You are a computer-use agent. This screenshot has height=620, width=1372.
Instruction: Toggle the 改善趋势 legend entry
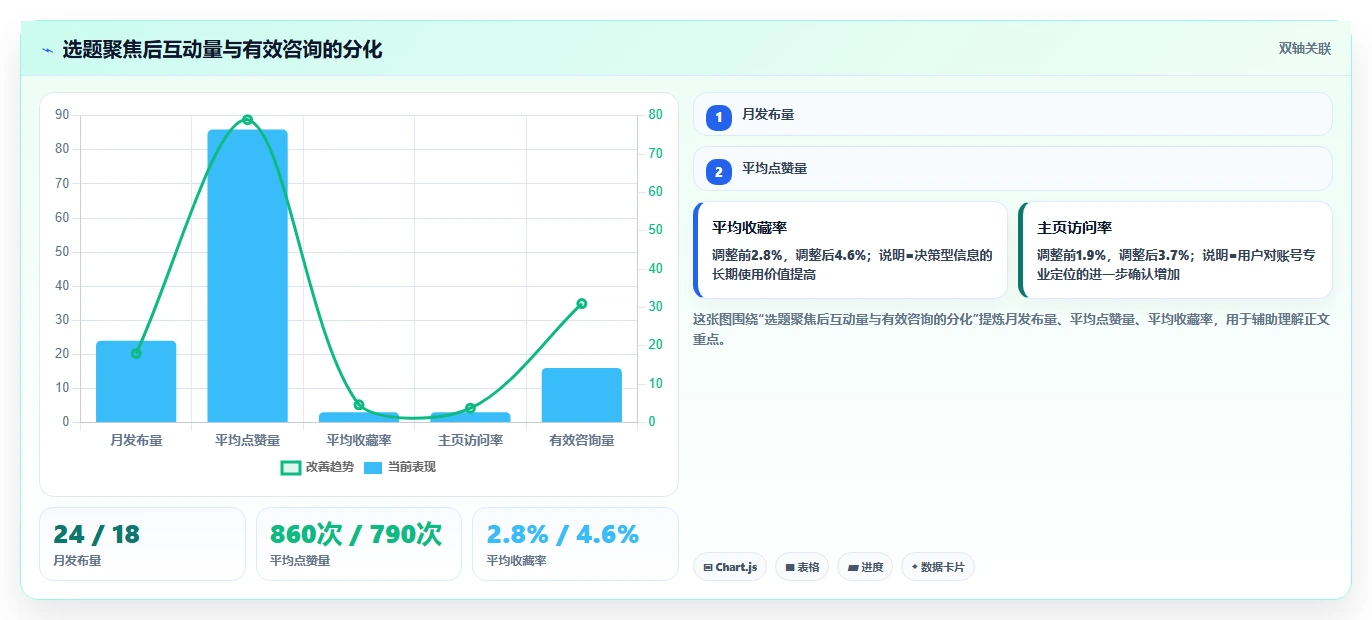coord(318,467)
